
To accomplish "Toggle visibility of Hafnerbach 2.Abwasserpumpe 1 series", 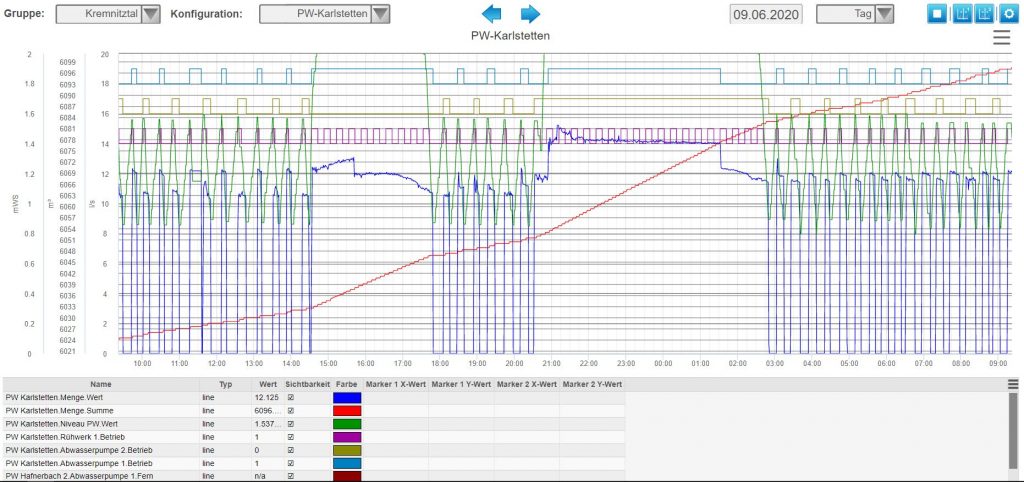I will (x=291, y=476).
